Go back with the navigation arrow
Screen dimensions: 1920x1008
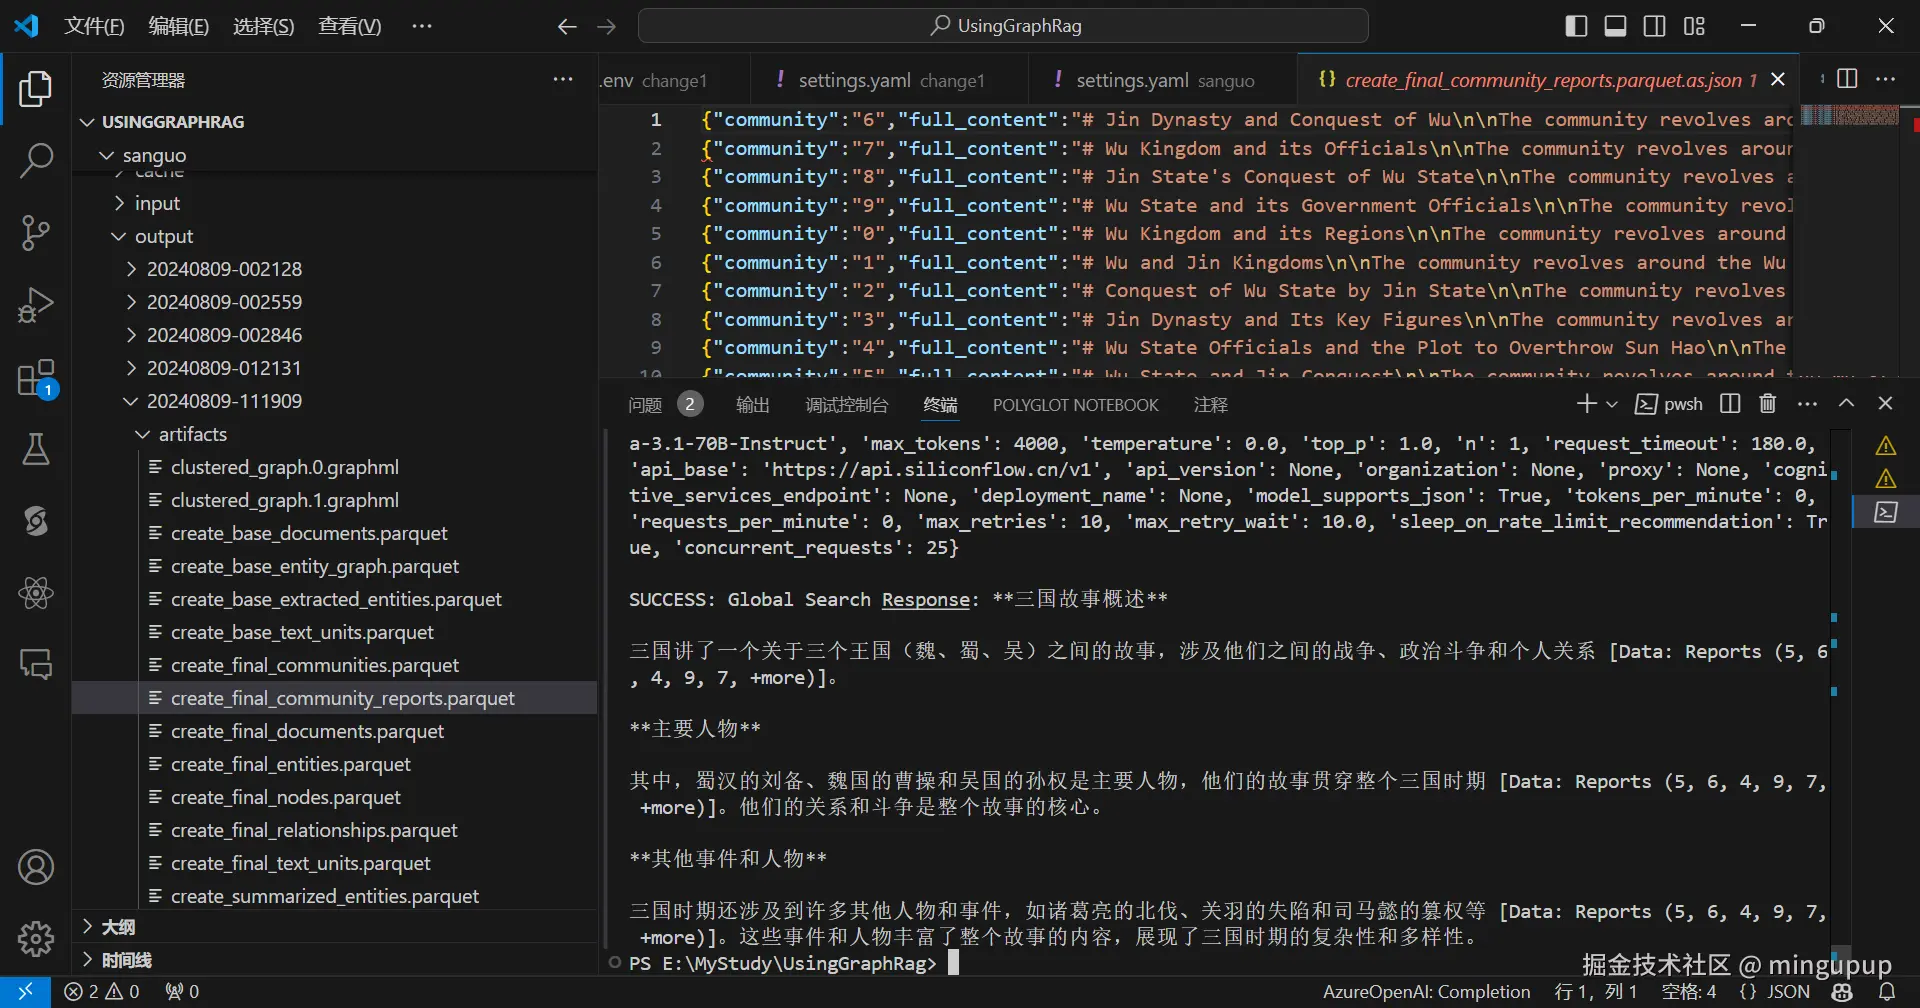point(567,27)
